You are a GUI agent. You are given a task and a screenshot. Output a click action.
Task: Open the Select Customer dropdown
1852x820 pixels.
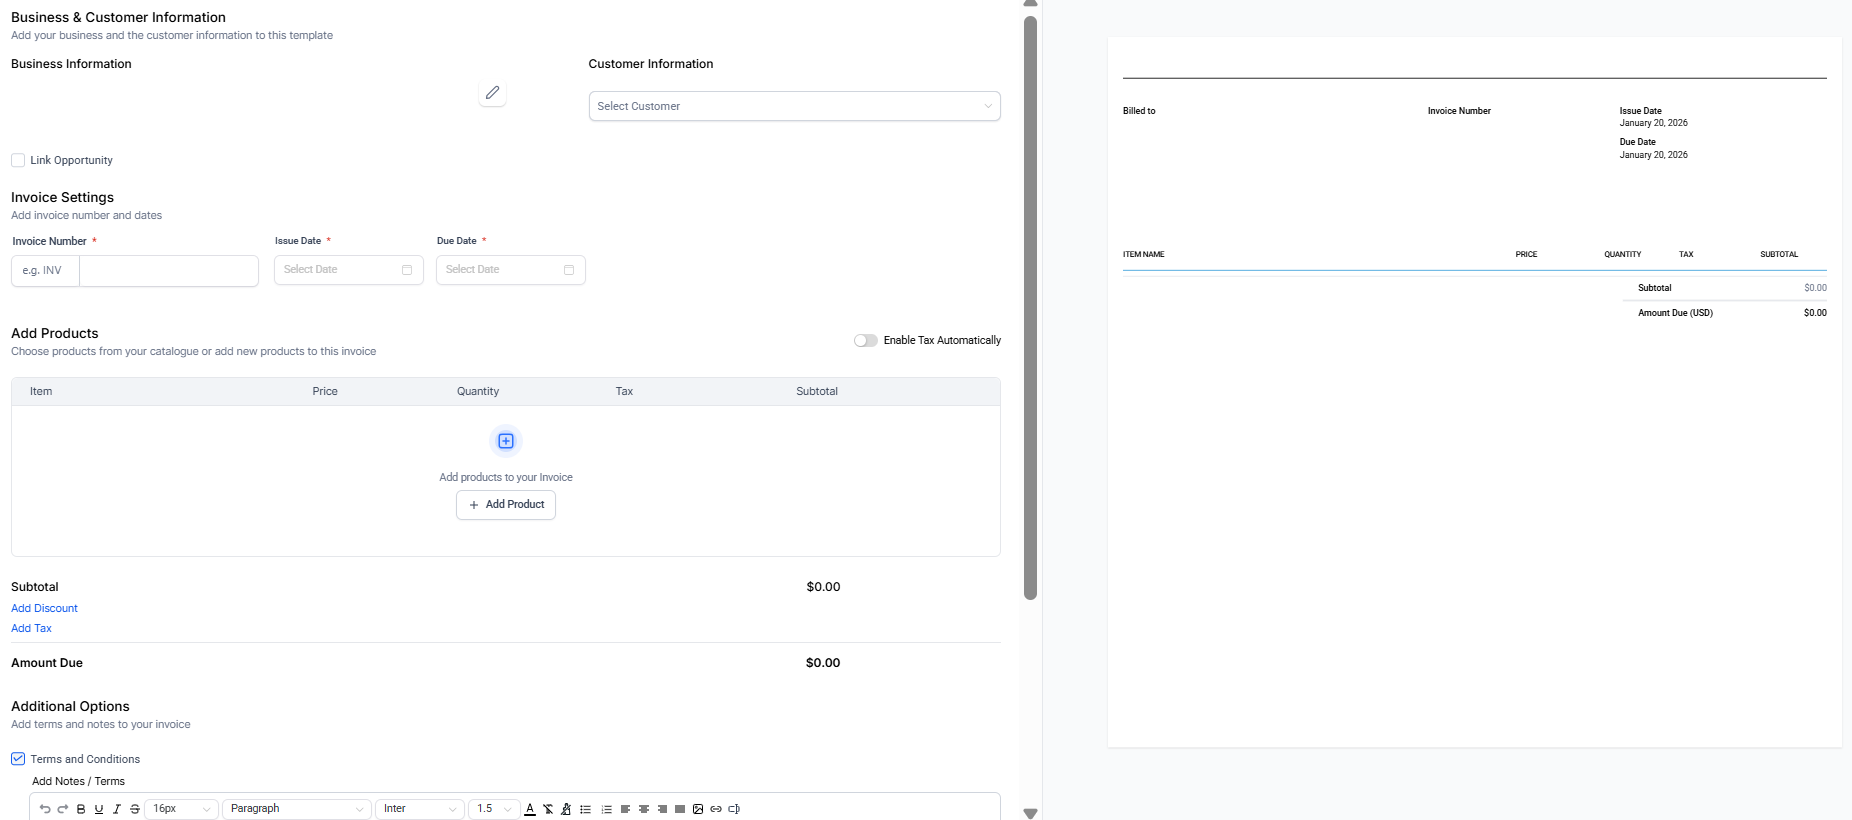click(x=795, y=106)
